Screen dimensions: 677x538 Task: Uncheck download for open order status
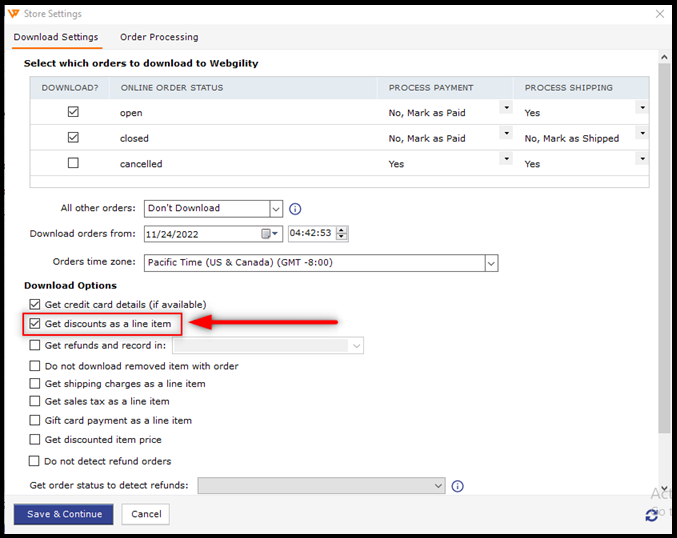(x=73, y=112)
